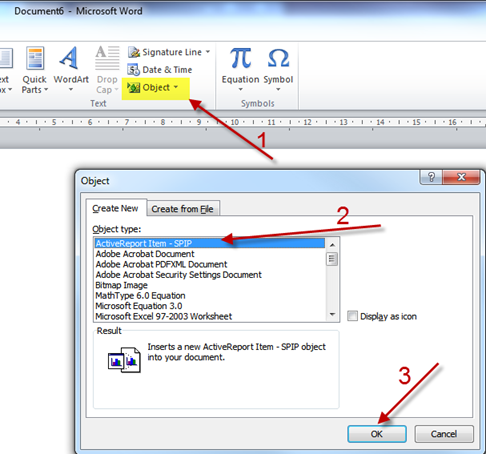Viewport: 486px width, 454px height.
Task: Cancel the Object dialog
Action: click(444, 434)
